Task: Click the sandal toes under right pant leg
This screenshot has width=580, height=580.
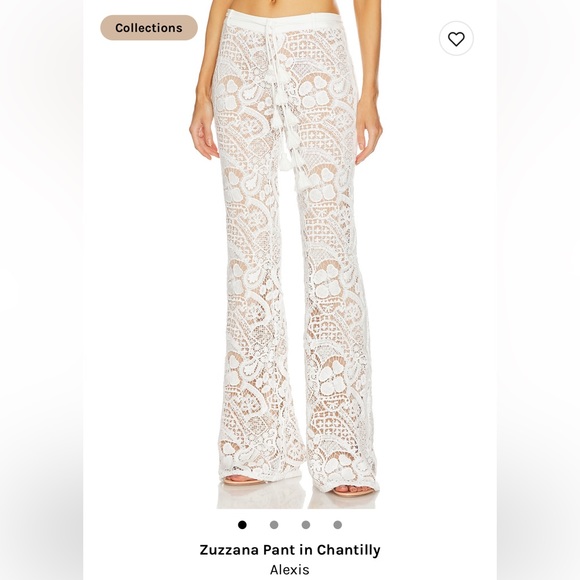Action: (x=353, y=490)
